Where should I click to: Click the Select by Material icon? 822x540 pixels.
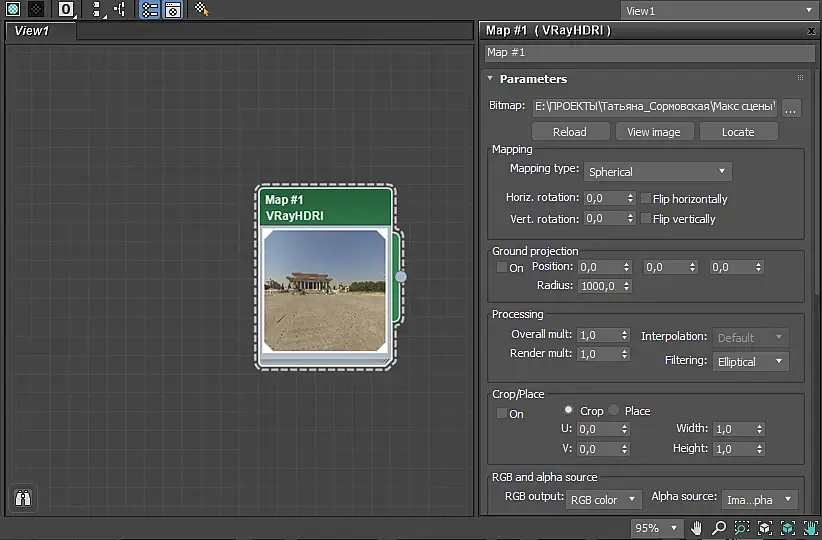[x=202, y=10]
